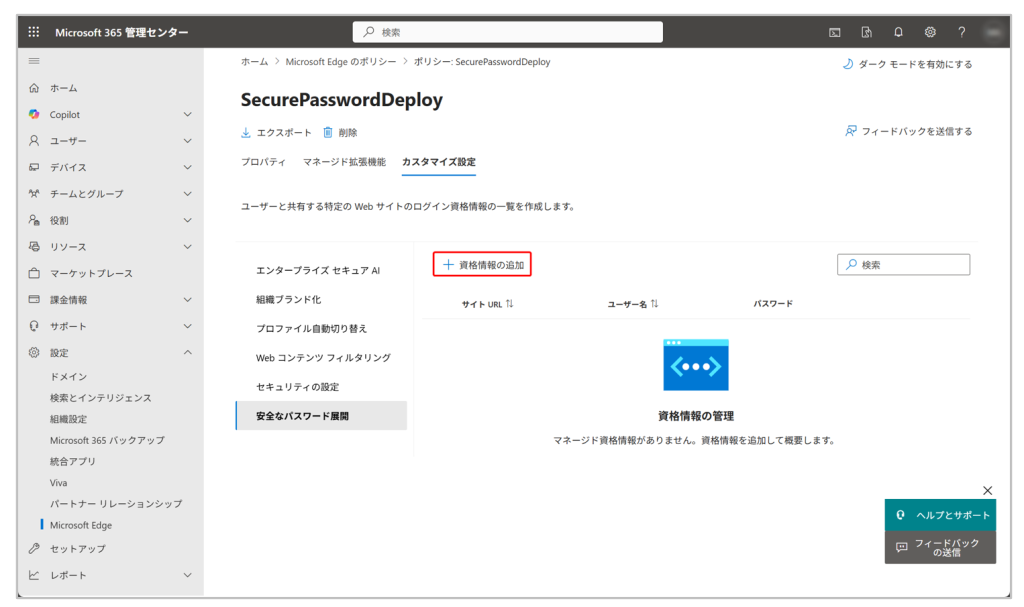1024x607 pixels.
Task: Click the 設定 gear icon in sidebar
Action: click(34, 352)
